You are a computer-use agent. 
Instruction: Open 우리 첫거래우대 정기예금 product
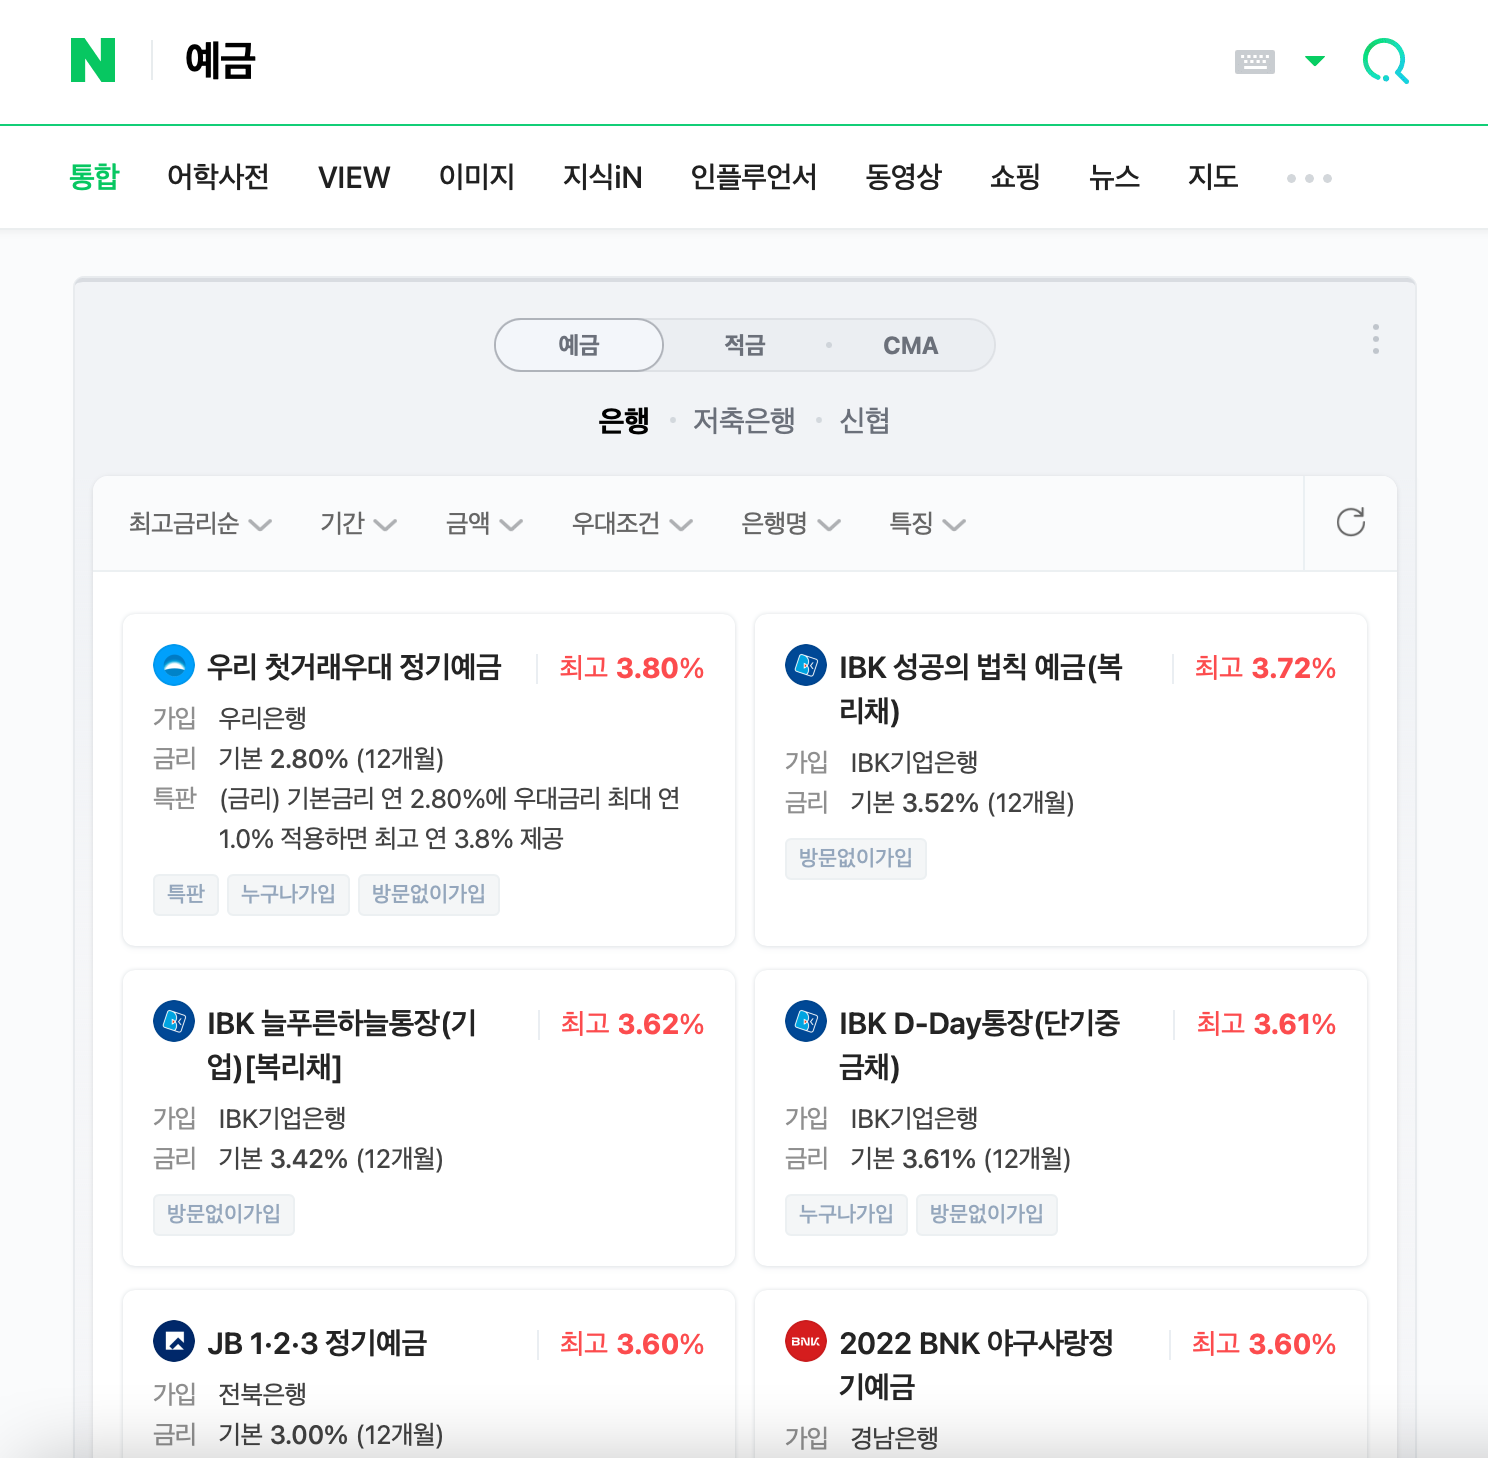point(354,667)
